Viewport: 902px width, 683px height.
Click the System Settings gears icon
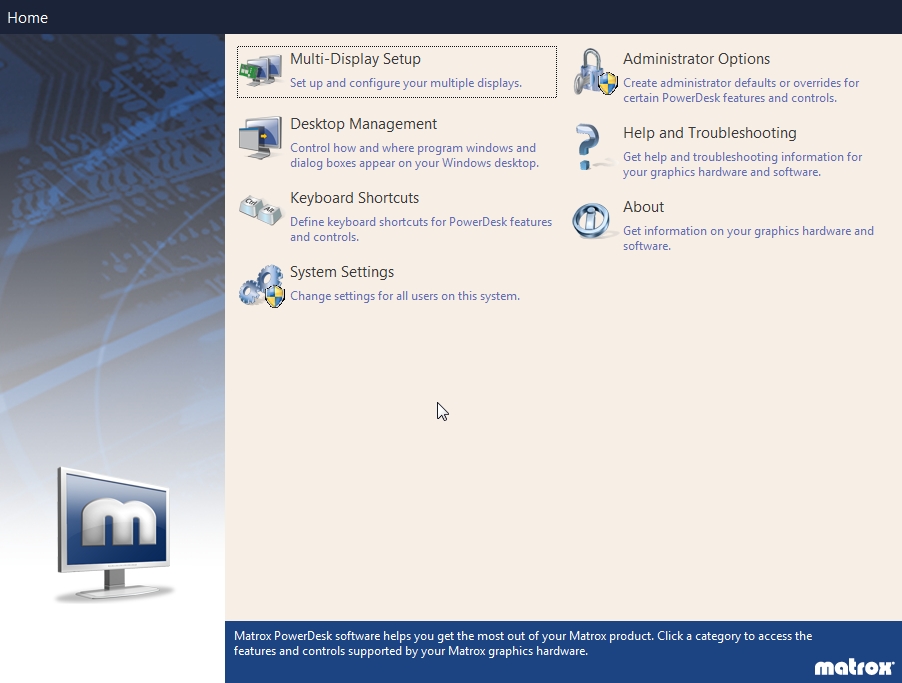pyautogui.click(x=262, y=286)
